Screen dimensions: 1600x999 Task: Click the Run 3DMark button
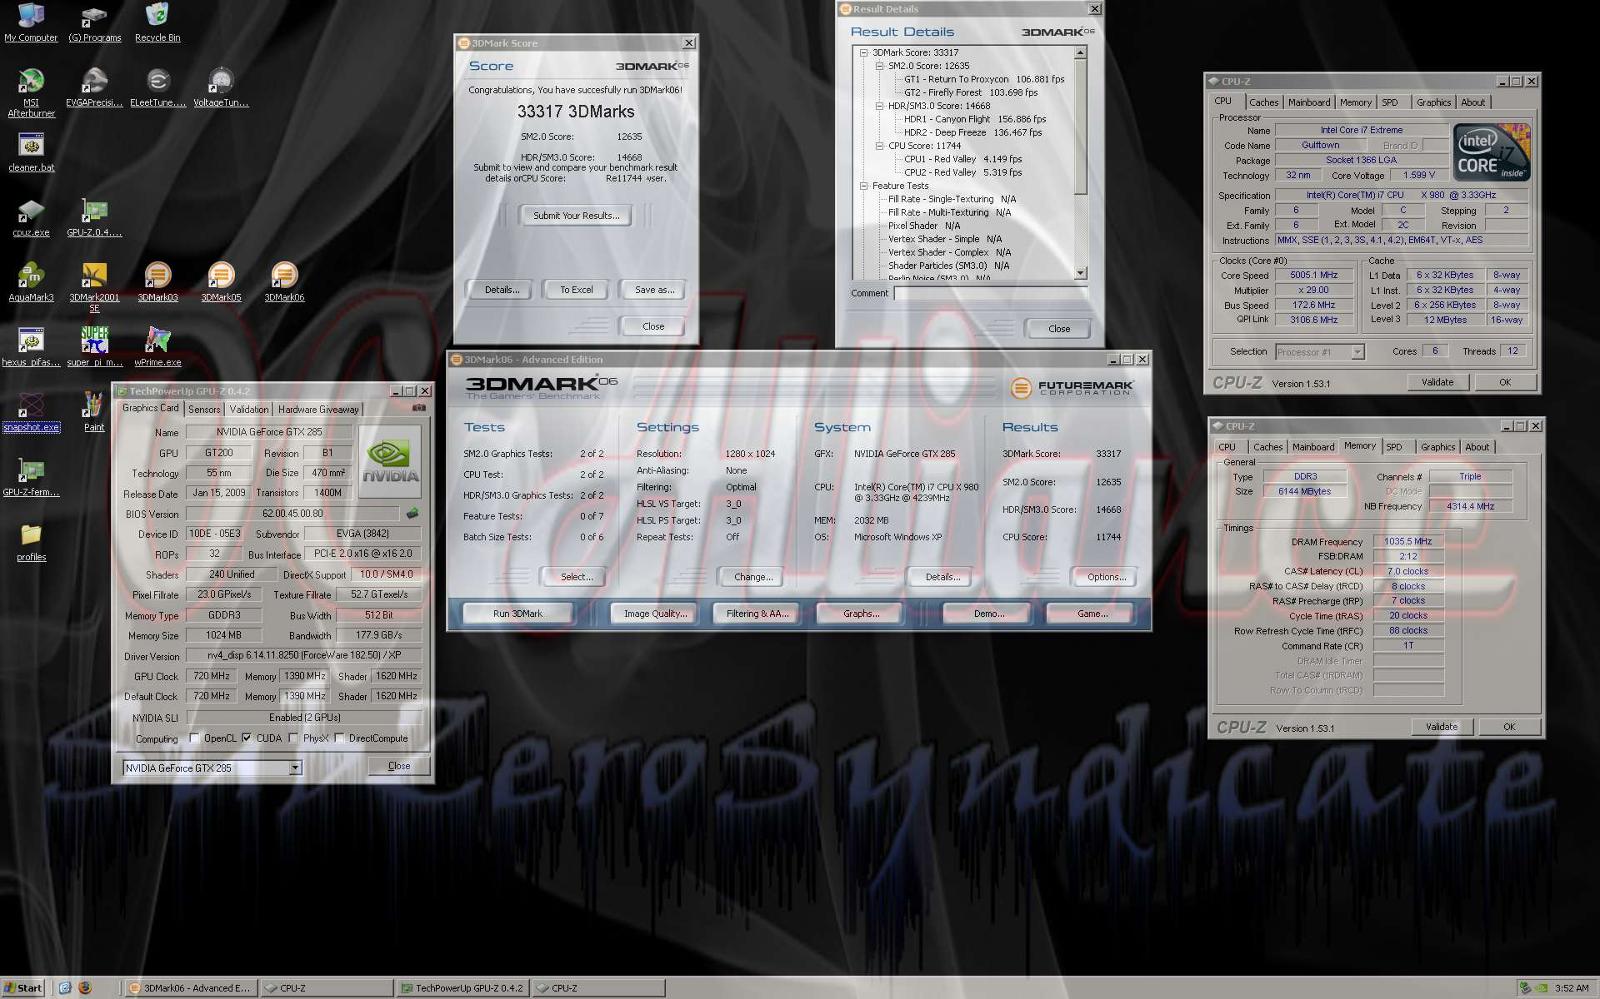[518, 614]
